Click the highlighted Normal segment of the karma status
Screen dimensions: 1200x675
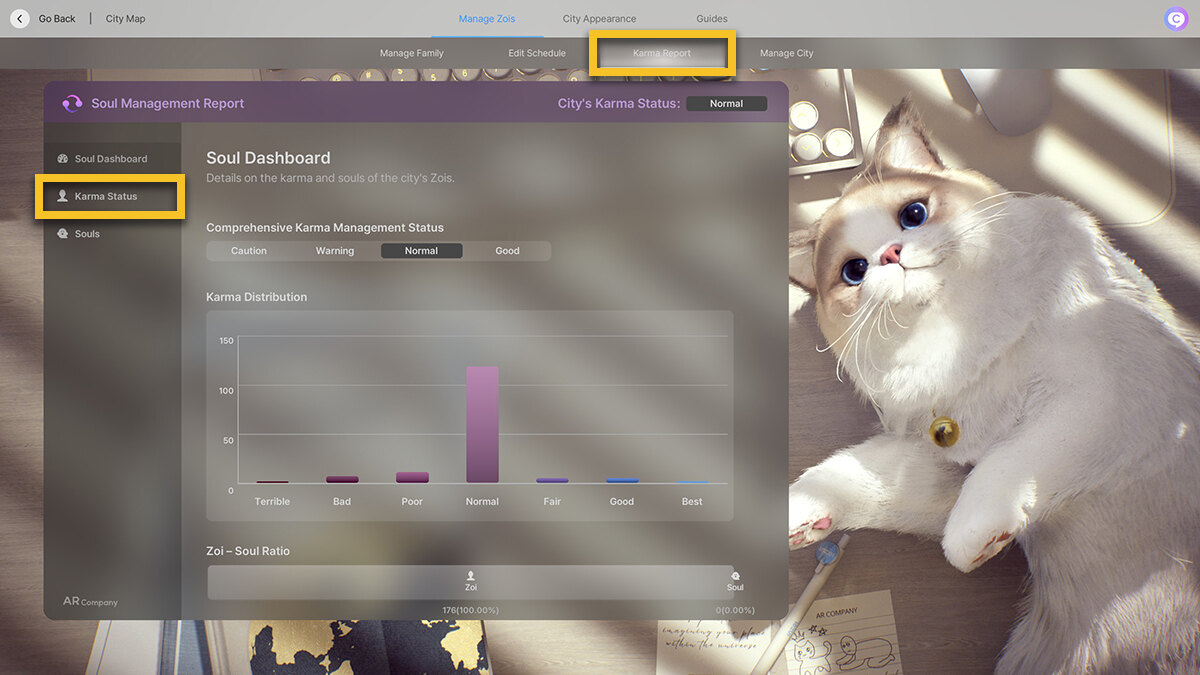coord(421,251)
